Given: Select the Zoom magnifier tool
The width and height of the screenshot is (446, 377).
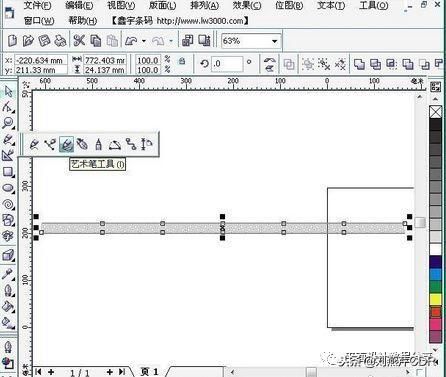Looking at the screenshot, I should 8,123.
